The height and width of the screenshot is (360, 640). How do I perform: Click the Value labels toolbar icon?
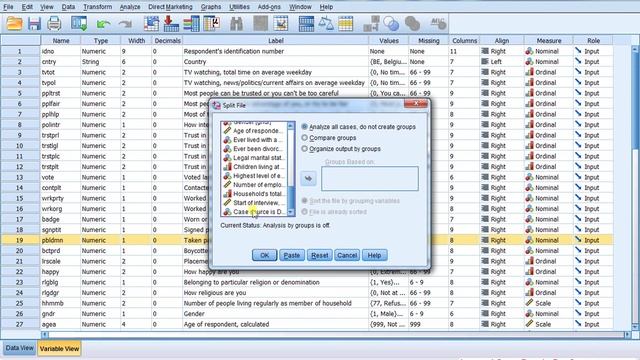point(371,24)
